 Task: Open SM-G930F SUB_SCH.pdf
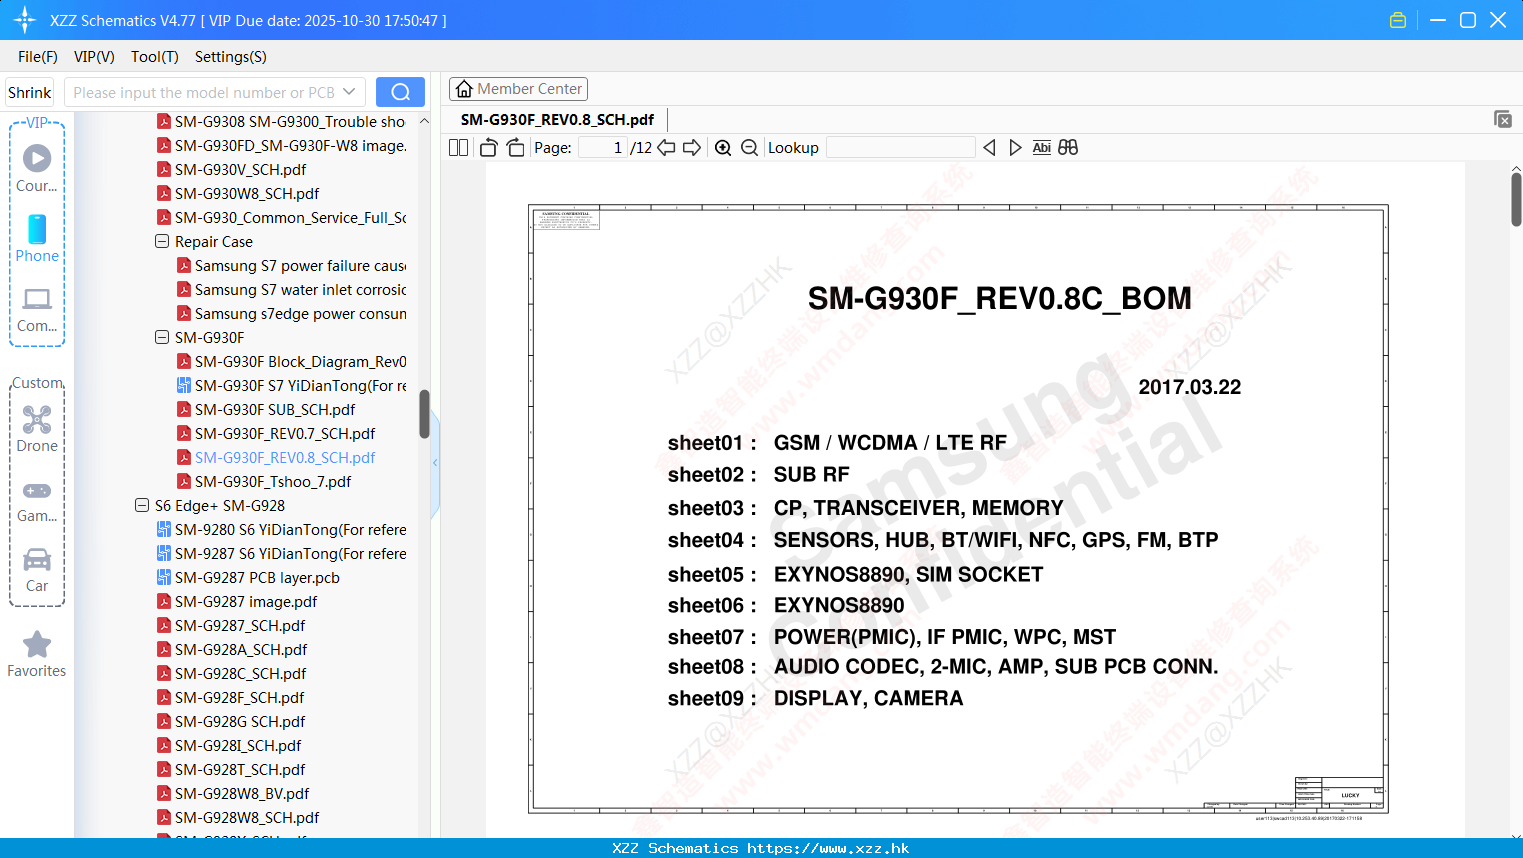[x=266, y=410]
